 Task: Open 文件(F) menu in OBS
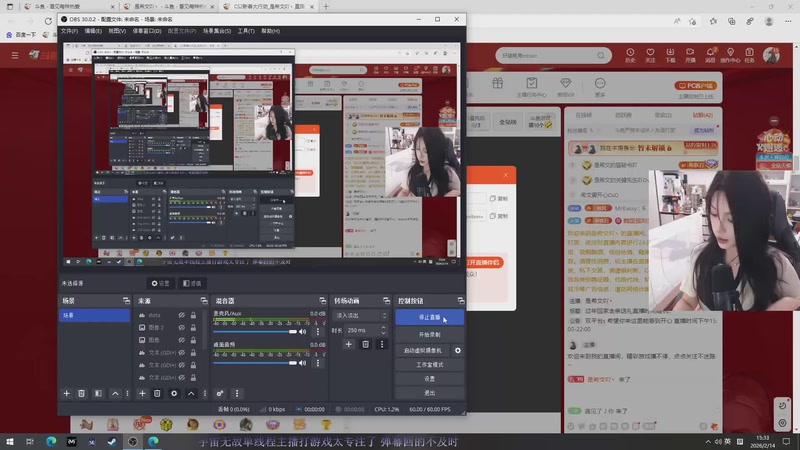69,31
